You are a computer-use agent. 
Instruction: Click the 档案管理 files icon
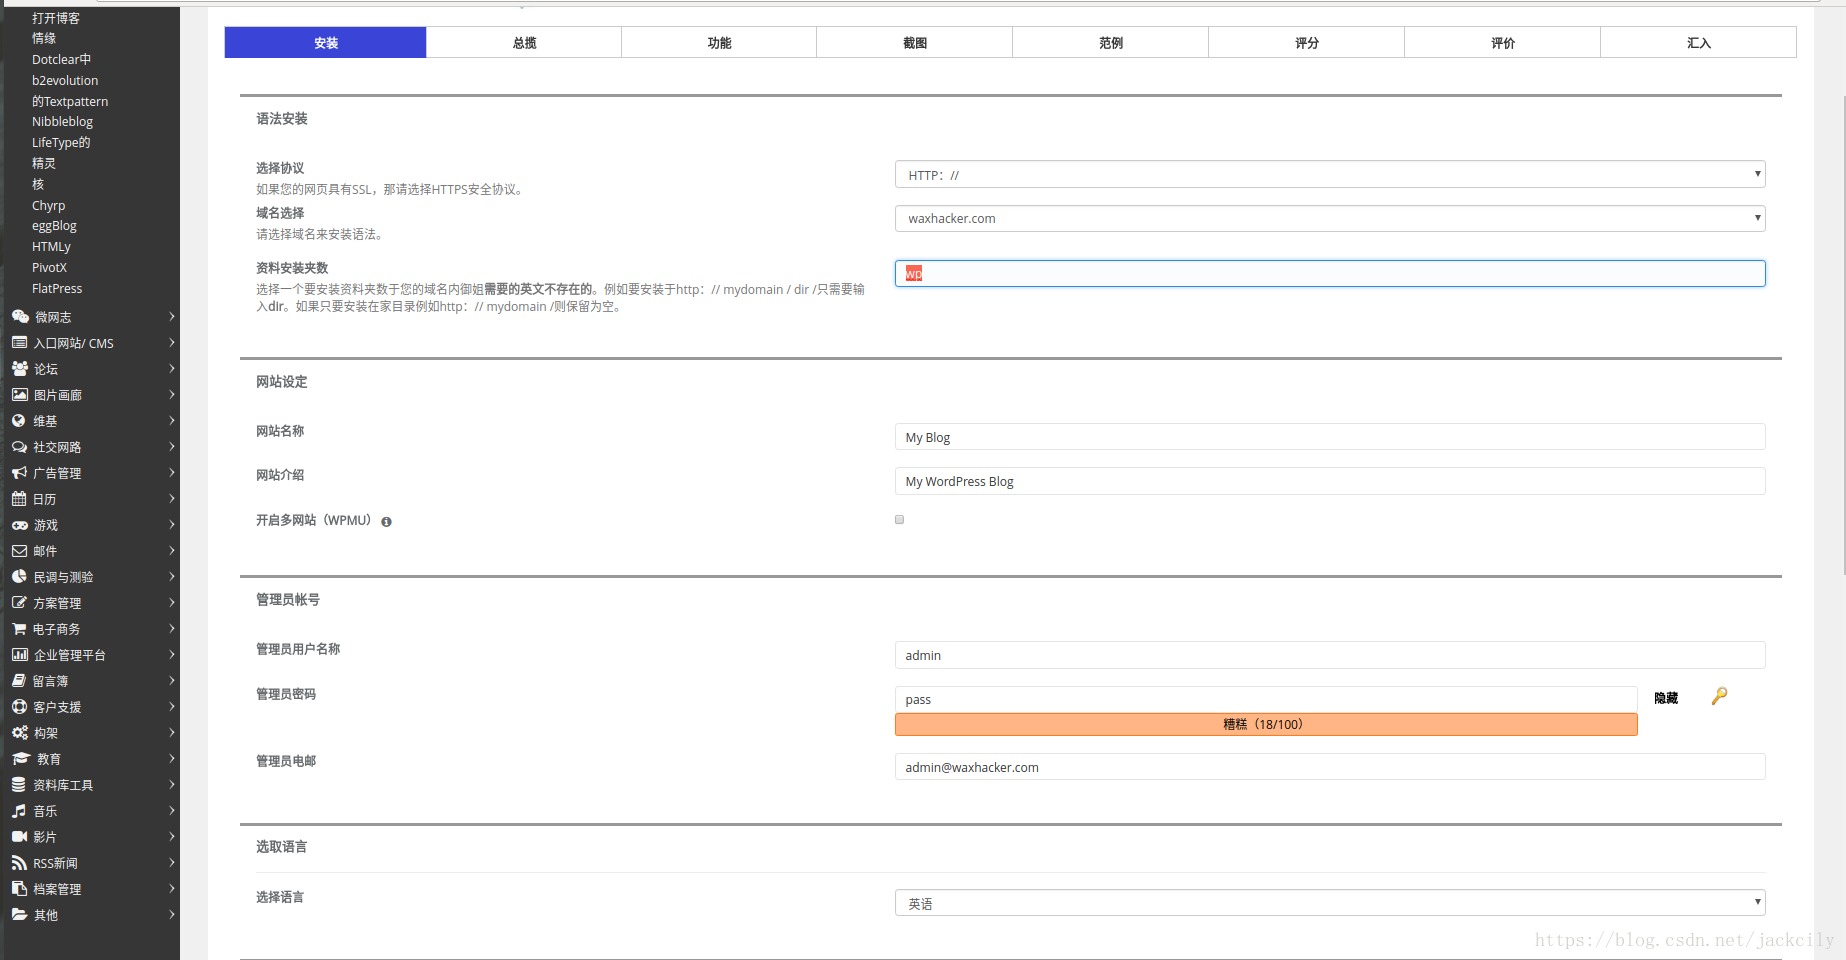pos(19,889)
